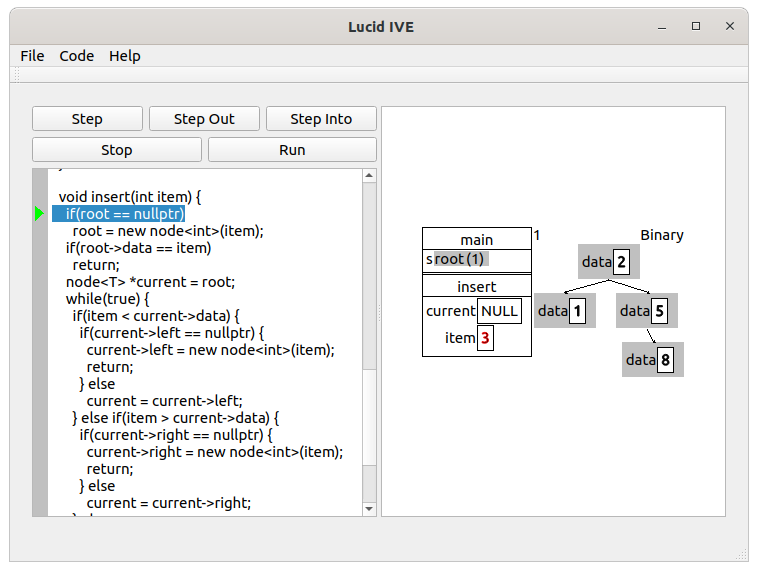Viewport: 758px width, 571px height.
Task: Click the 'Binary' label above the tree
Action: [x=662, y=235]
